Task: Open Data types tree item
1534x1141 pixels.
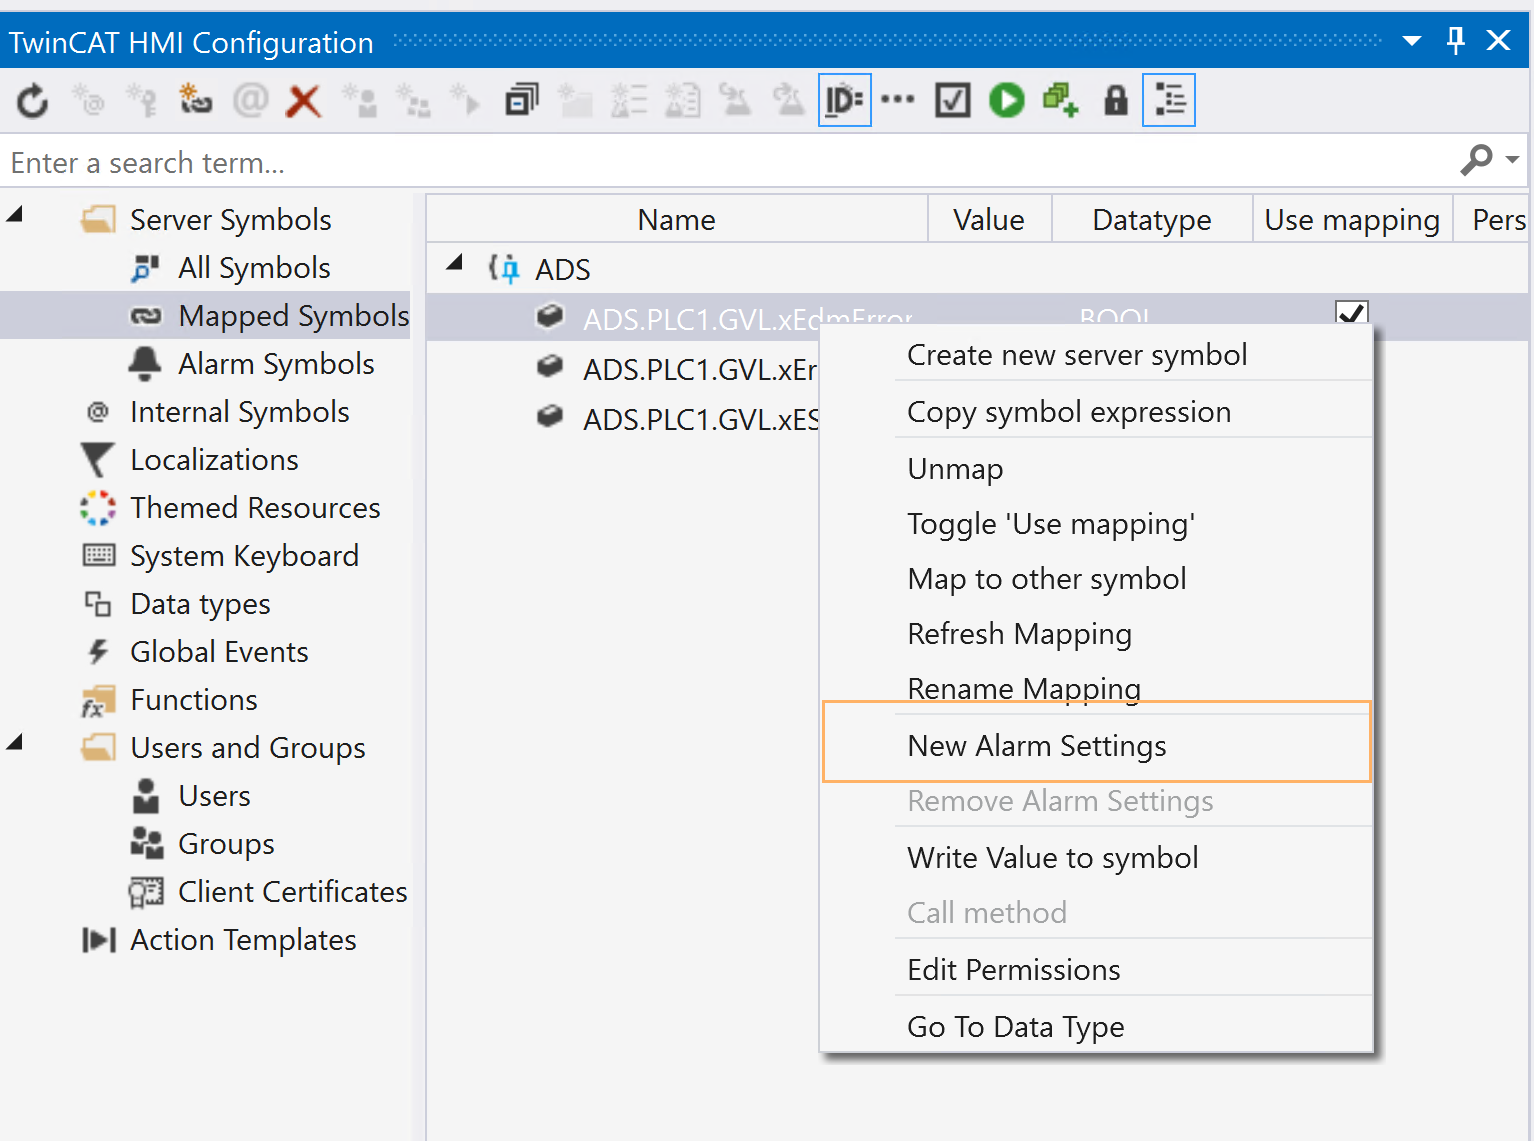Action: (x=200, y=604)
